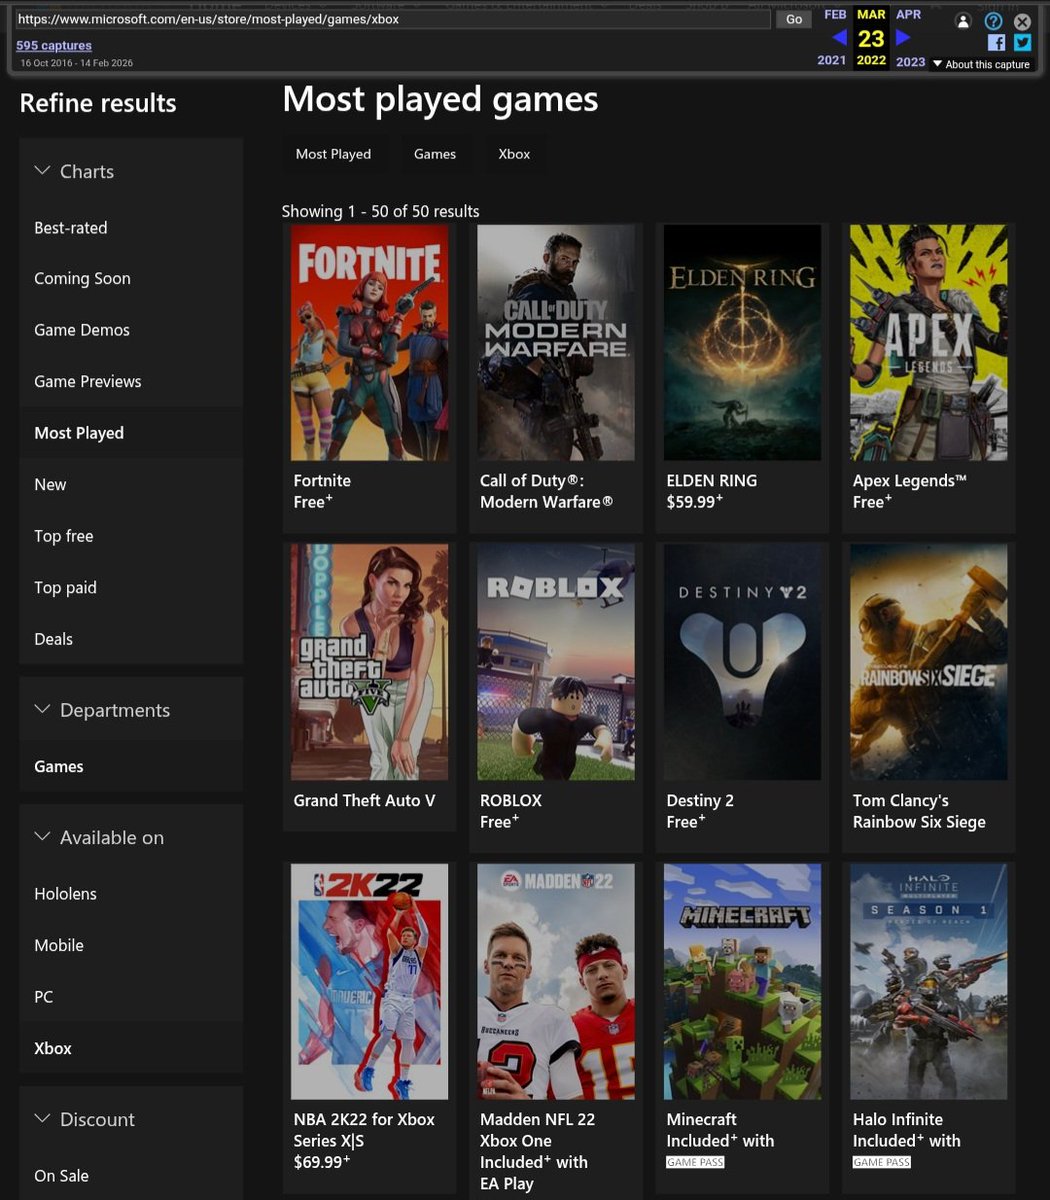Click Tom Clancy's Rainbow Six Siege title
This screenshot has height=1200, width=1050.
click(919, 811)
